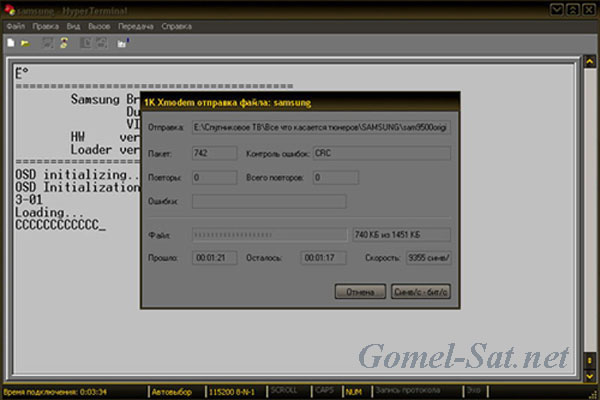Click the Прошло elapsed time 00:01:21
The width and height of the screenshot is (600, 400).
[214, 258]
